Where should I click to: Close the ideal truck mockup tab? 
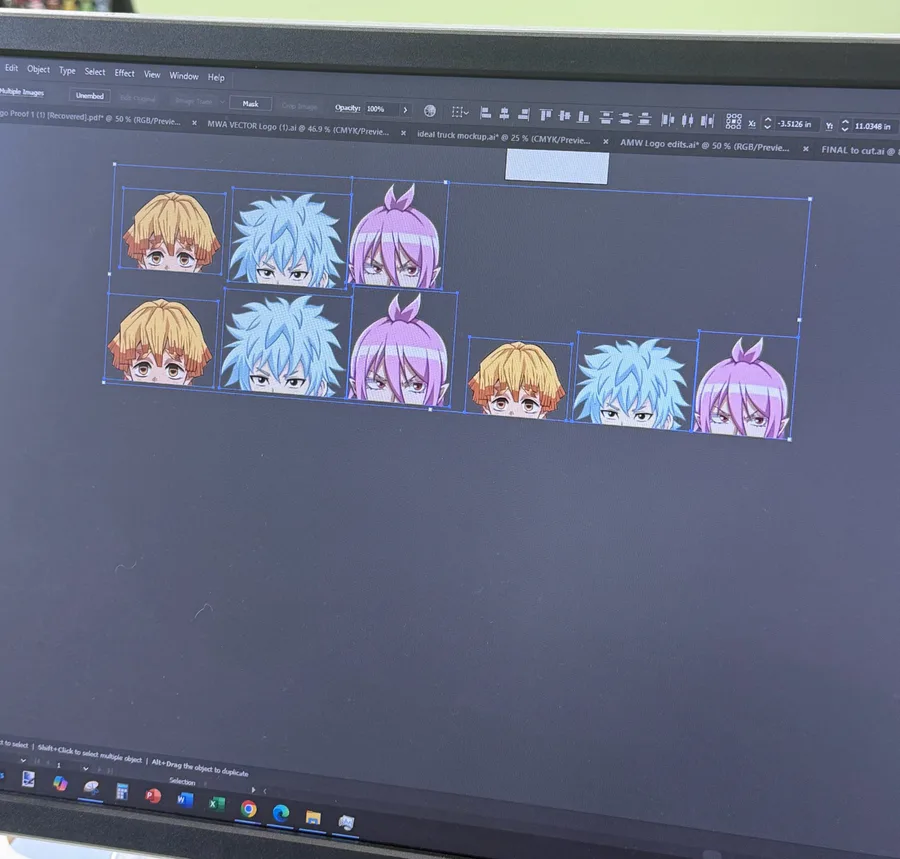pos(606,141)
